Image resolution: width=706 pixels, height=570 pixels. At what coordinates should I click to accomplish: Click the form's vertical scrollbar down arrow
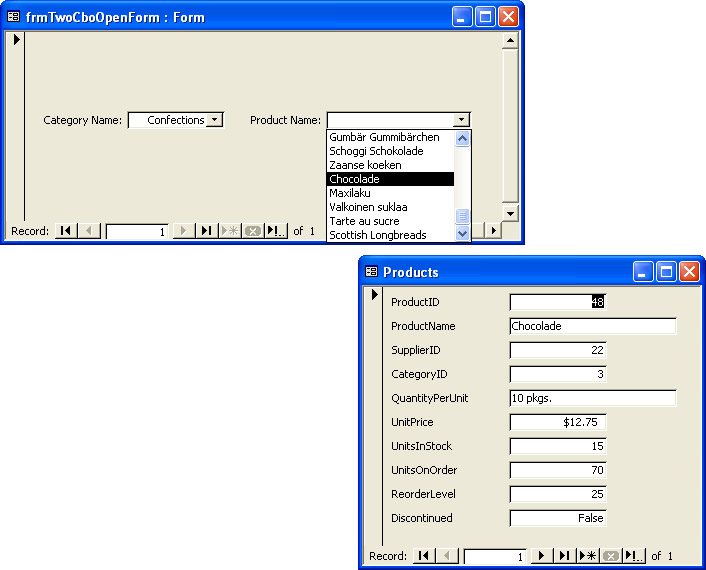(x=509, y=213)
